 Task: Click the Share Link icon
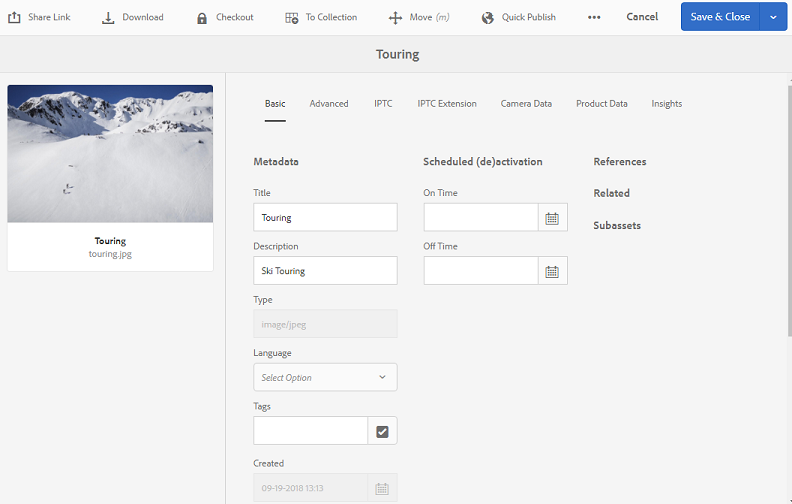[14, 17]
